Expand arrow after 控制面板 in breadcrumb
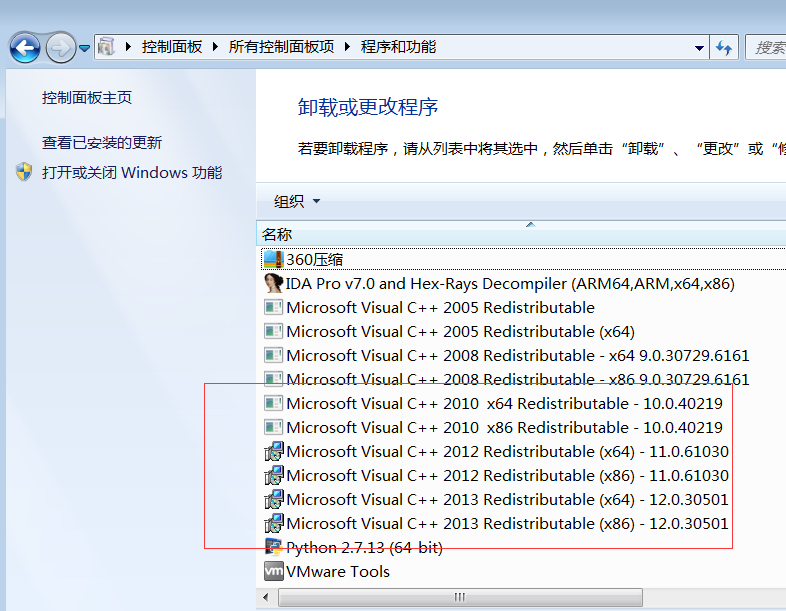 [x=216, y=47]
